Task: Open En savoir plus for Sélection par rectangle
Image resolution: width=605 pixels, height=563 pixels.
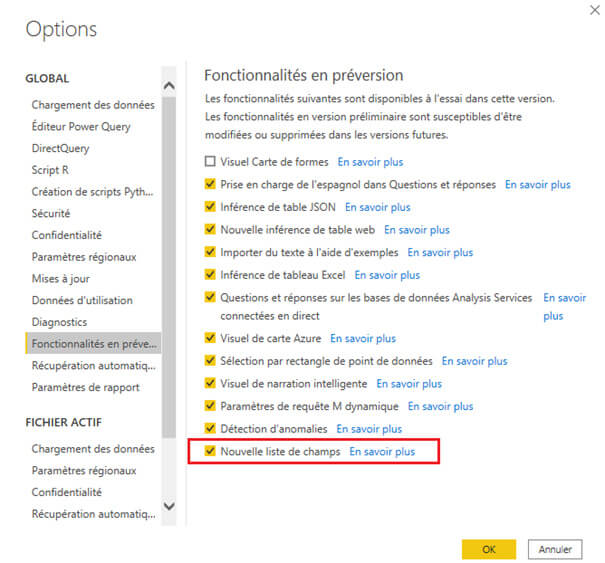Action: [x=475, y=361]
